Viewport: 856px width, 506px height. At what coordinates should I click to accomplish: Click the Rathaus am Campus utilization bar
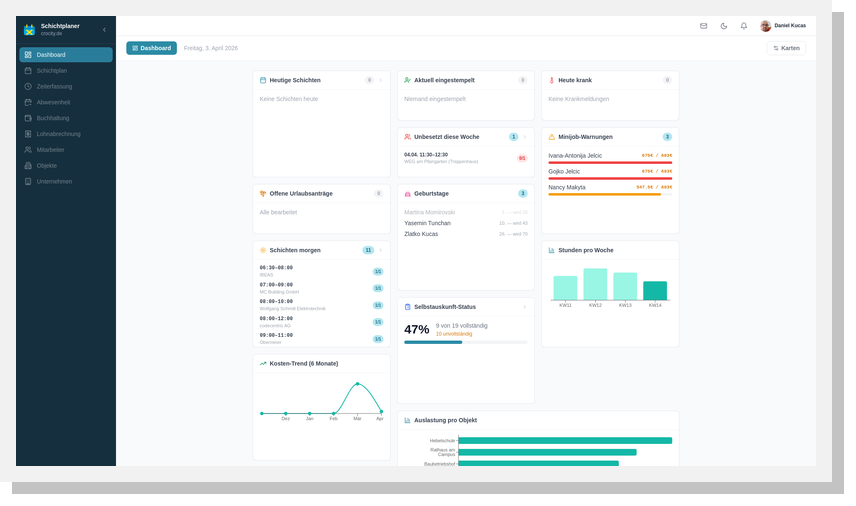548,452
